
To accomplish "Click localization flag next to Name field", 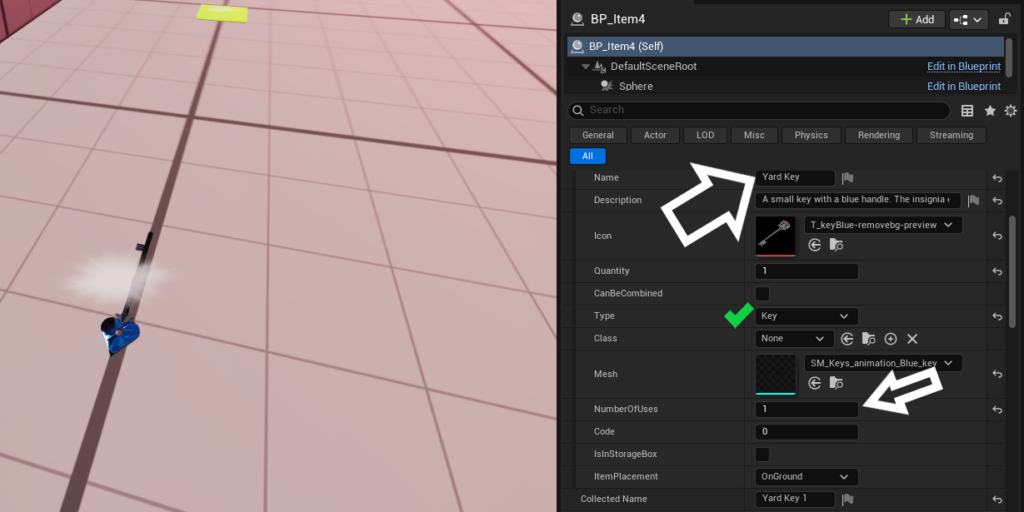I will click(x=847, y=178).
